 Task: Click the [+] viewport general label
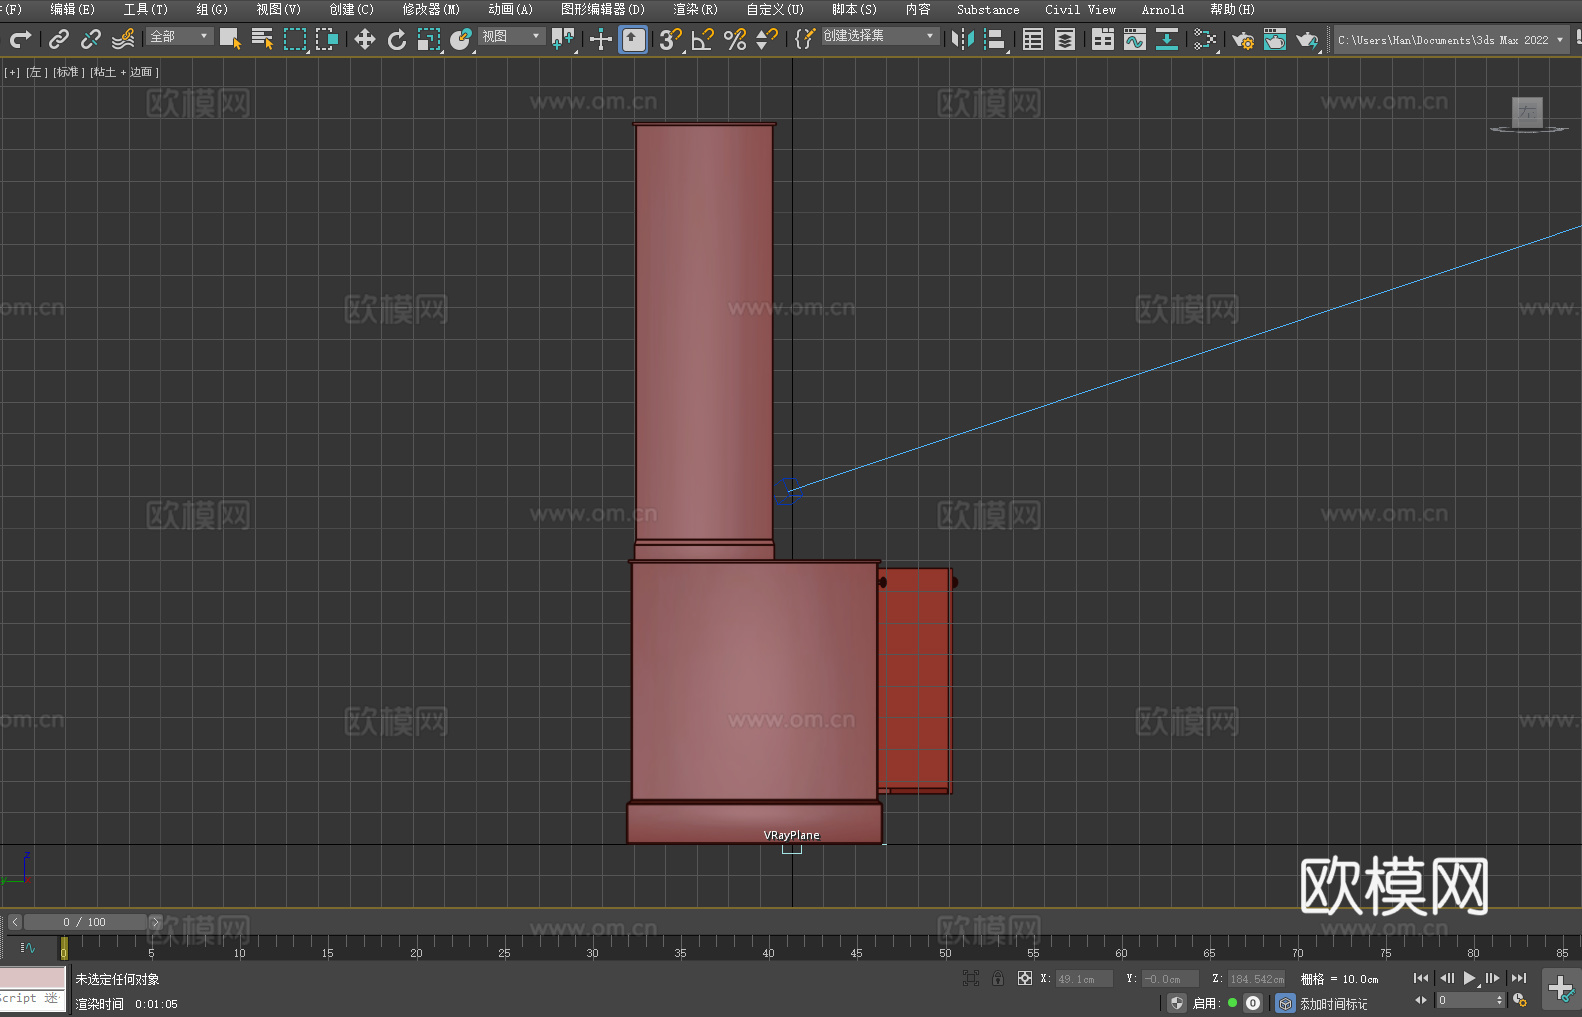(12, 72)
